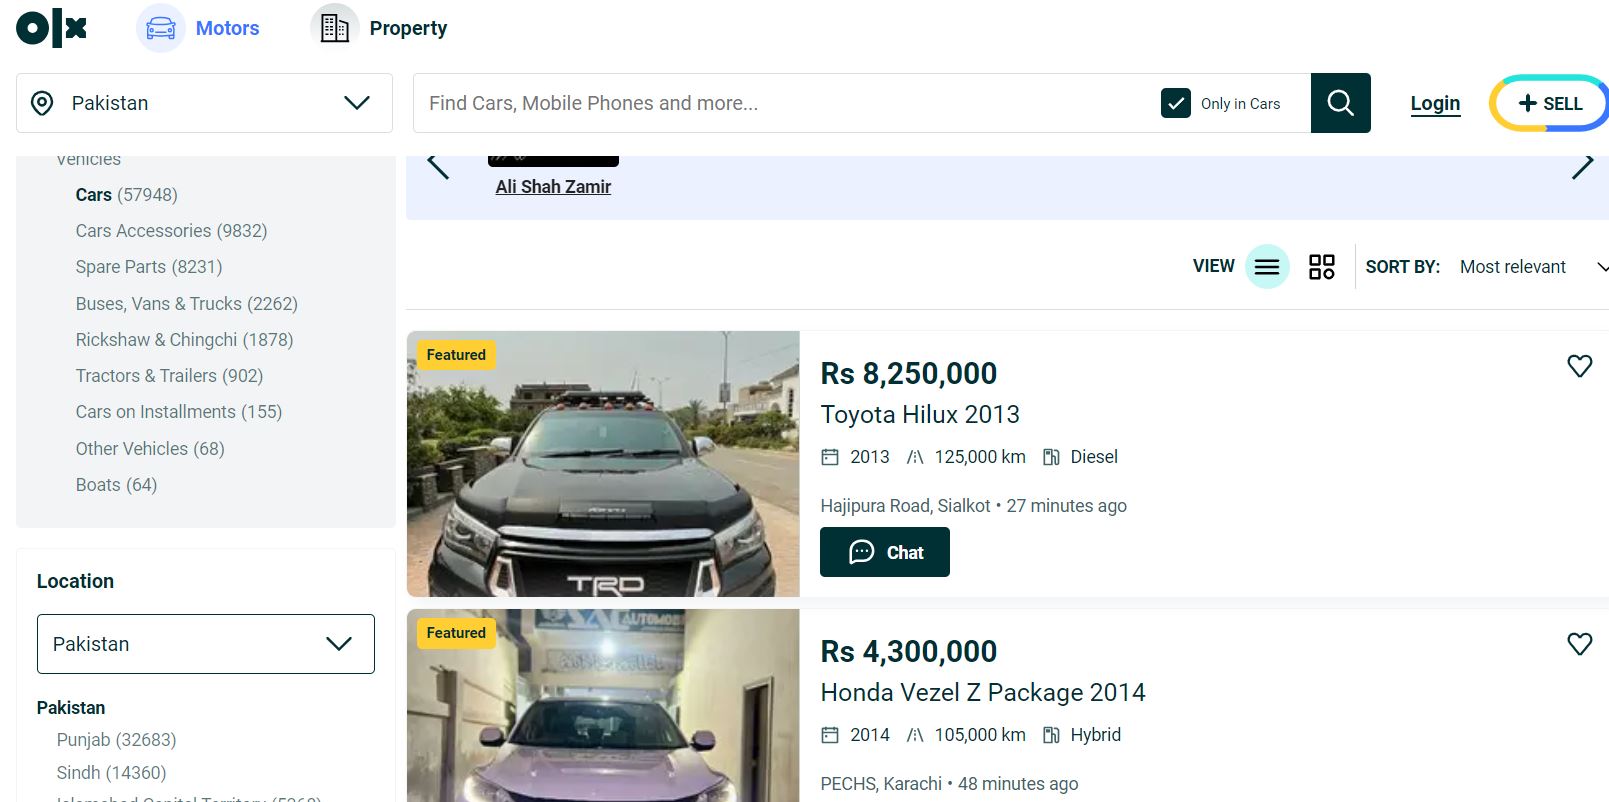The height and width of the screenshot is (802, 1609).
Task: Open the Login page
Action: (x=1434, y=103)
